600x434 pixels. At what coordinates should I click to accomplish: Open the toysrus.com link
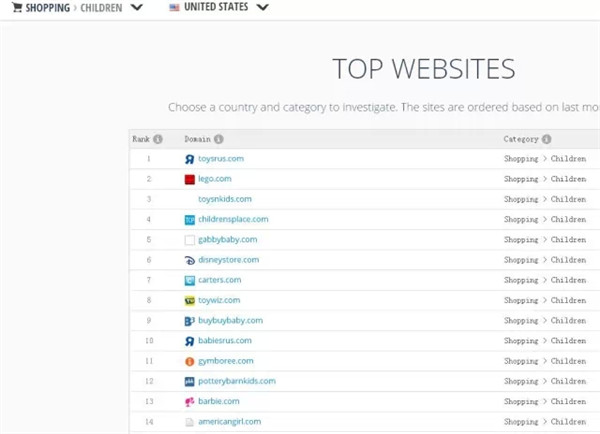pyautogui.click(x=221, y=159)
